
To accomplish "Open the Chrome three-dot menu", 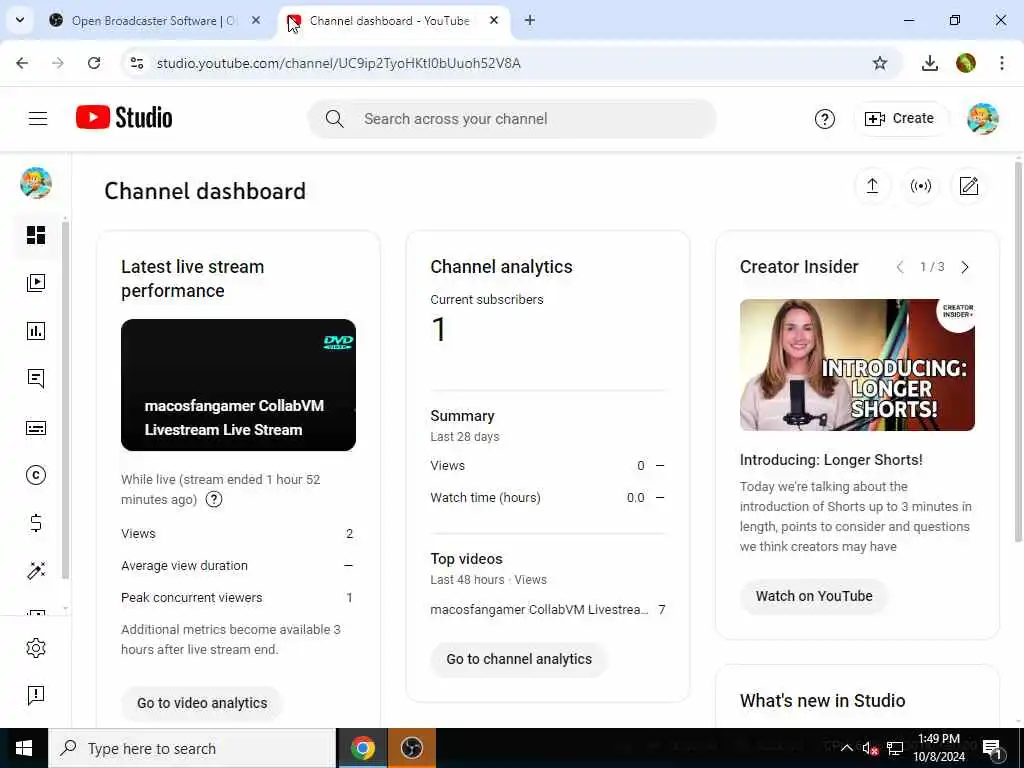I will [x=1001, y=63].
